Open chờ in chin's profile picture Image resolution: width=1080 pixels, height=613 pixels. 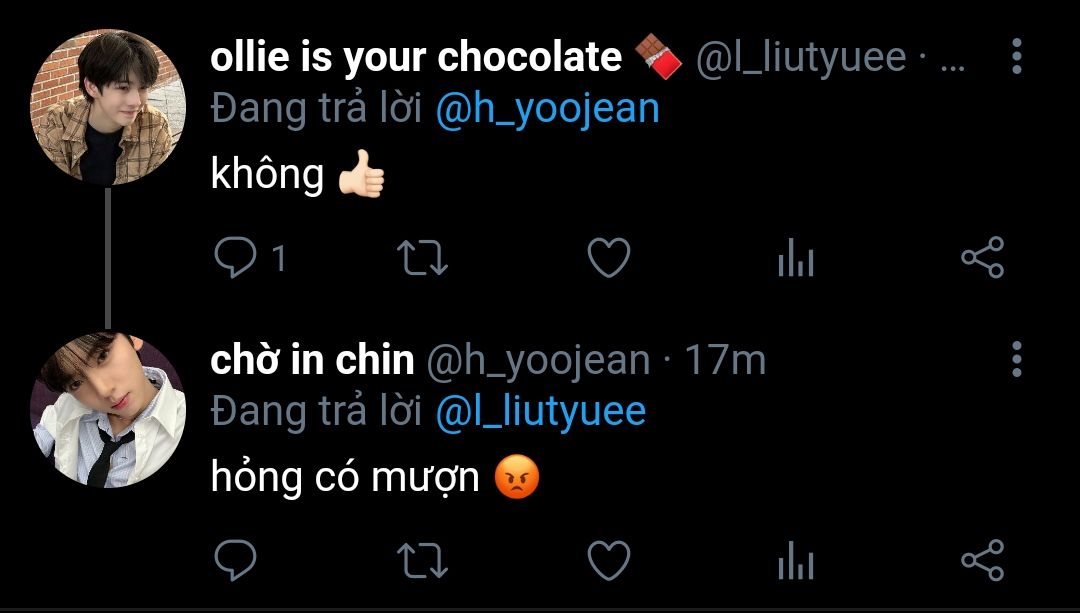click(108, 410)
